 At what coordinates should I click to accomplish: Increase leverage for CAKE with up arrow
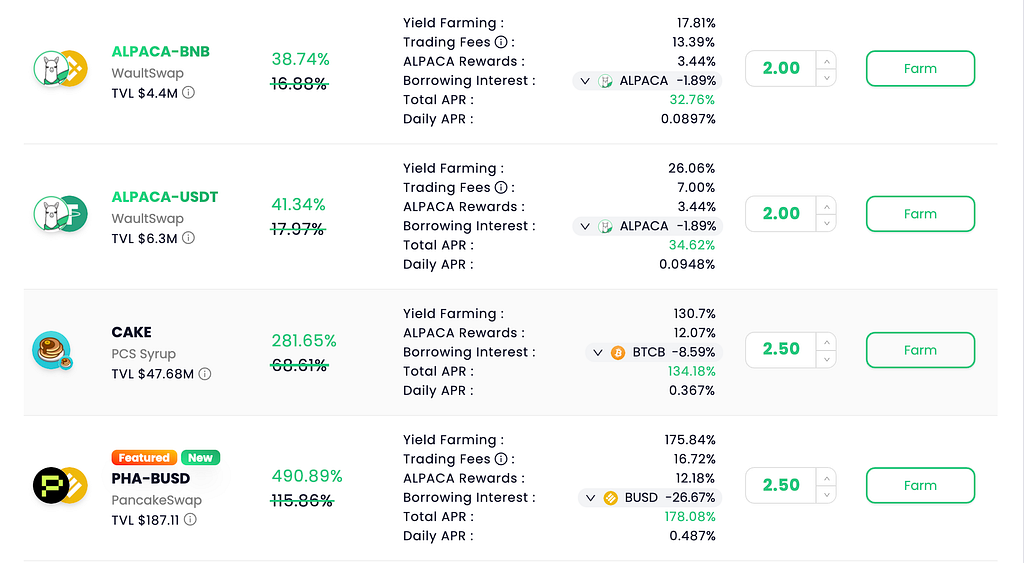[x=826, y=342]
